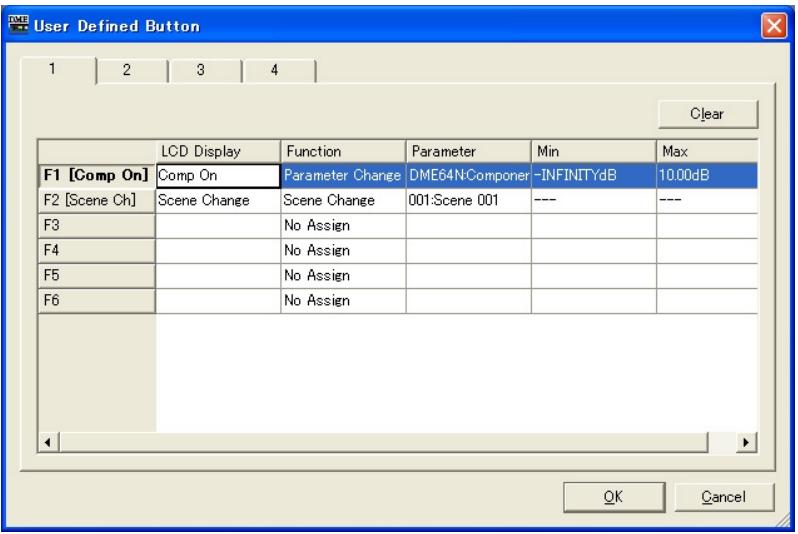Dismiss dialog with Cancel button

724,496
